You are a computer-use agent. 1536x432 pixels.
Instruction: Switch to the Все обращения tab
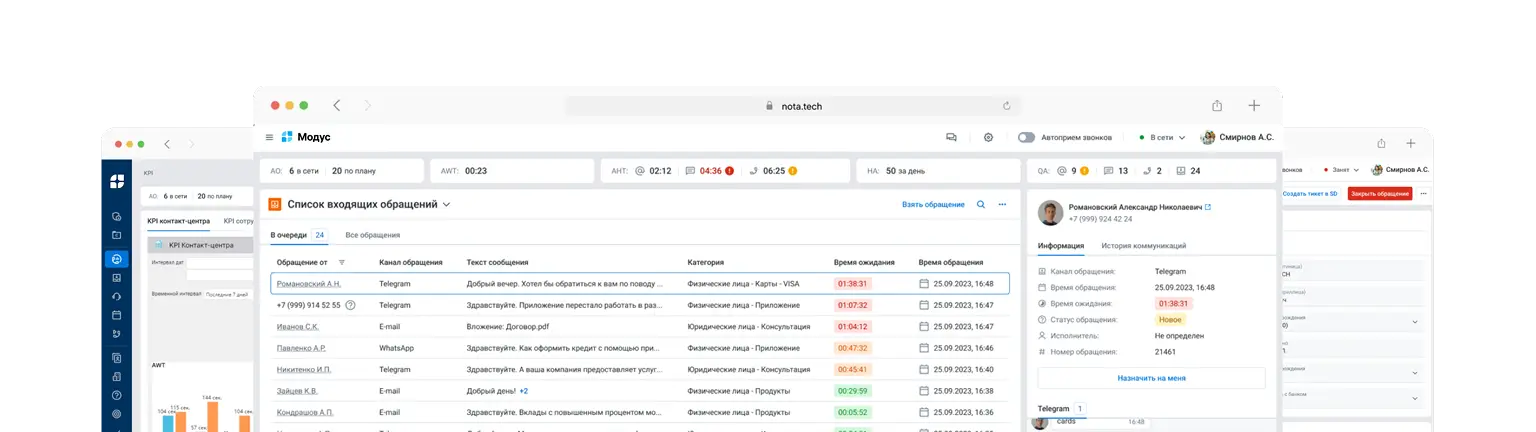pos(373,235)
